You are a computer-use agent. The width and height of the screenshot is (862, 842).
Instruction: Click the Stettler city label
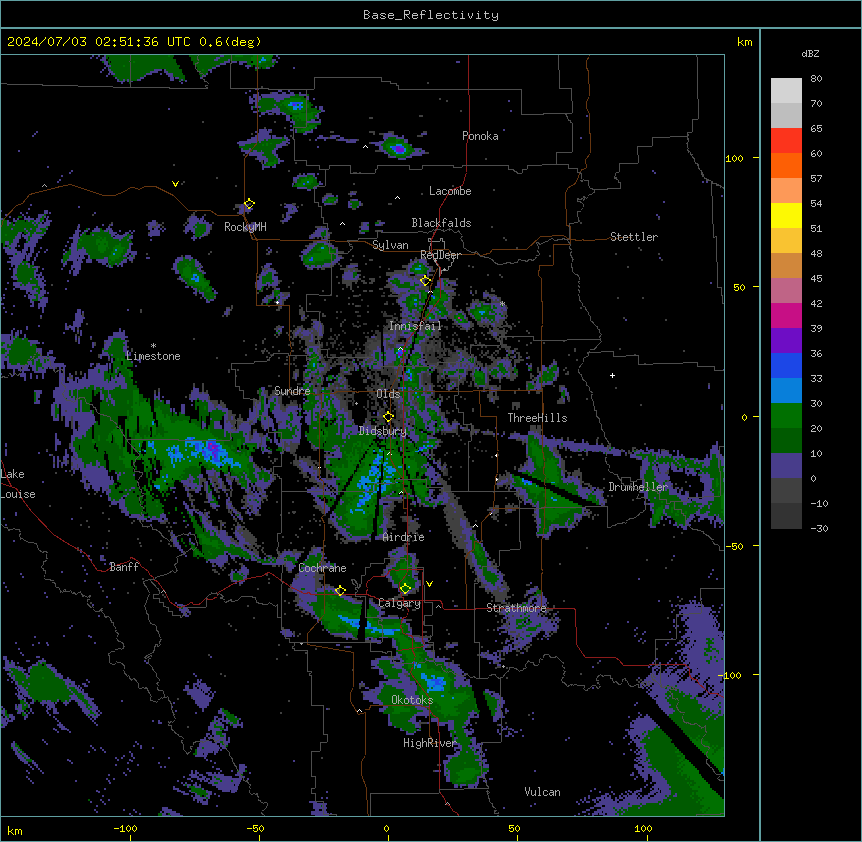[634, 237]
